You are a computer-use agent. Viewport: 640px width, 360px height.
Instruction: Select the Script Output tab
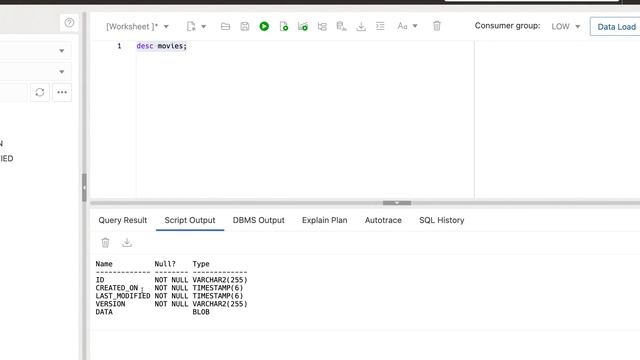pyautogui.click(x=190, y=220)
